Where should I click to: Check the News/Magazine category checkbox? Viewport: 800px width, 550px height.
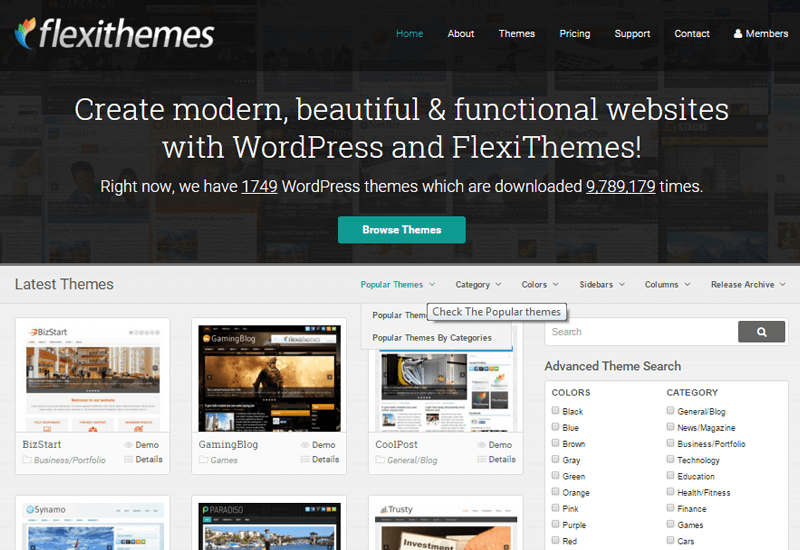pyautogui.click(x=670, y=427)
